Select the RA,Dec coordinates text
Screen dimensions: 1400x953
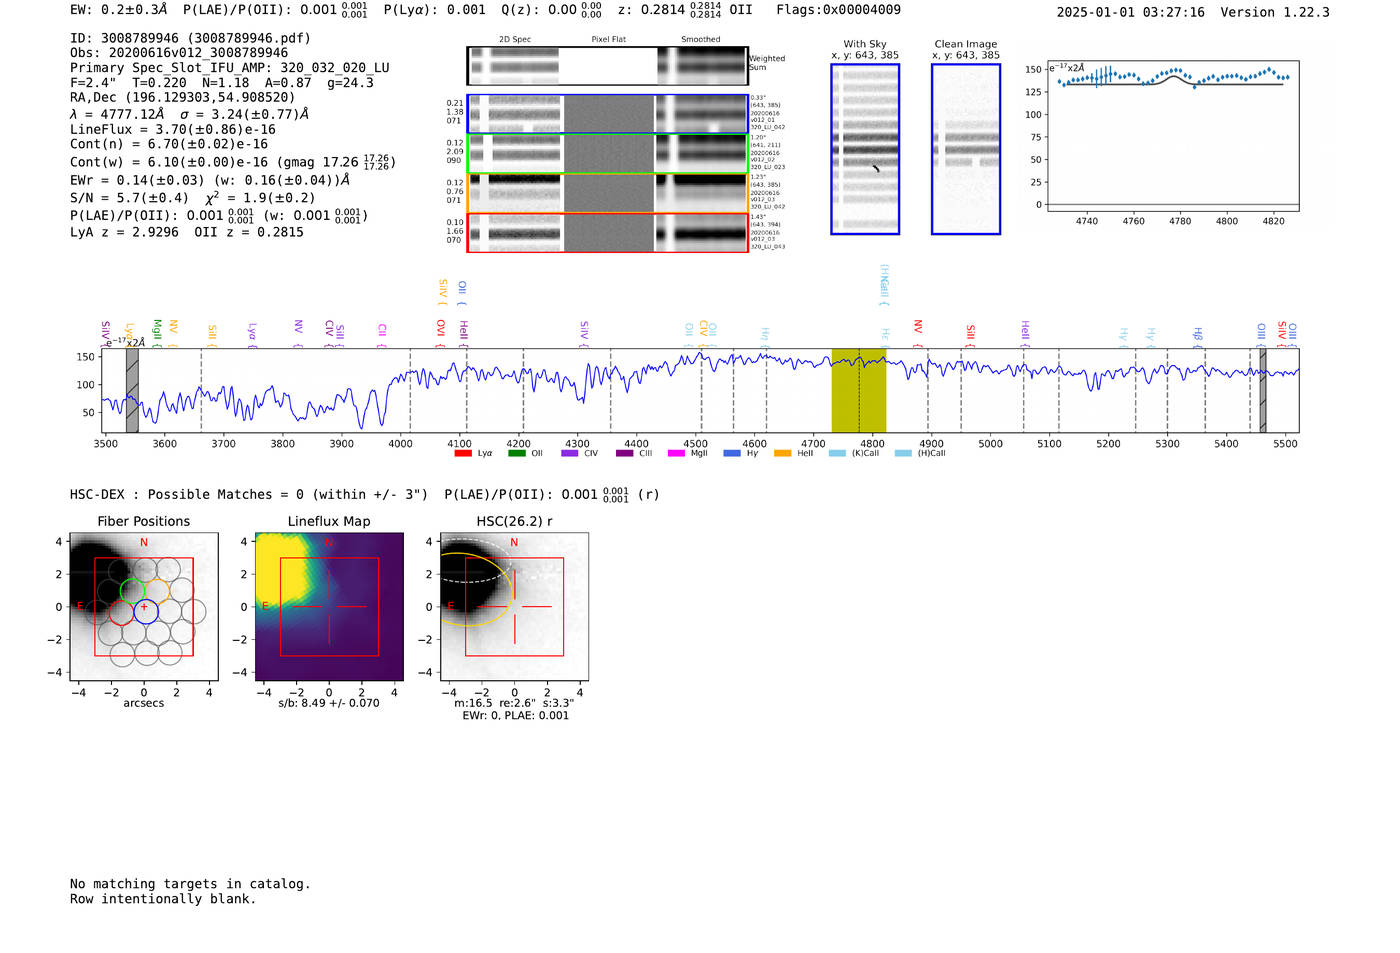pyautogui.click(x=183, y=98)
